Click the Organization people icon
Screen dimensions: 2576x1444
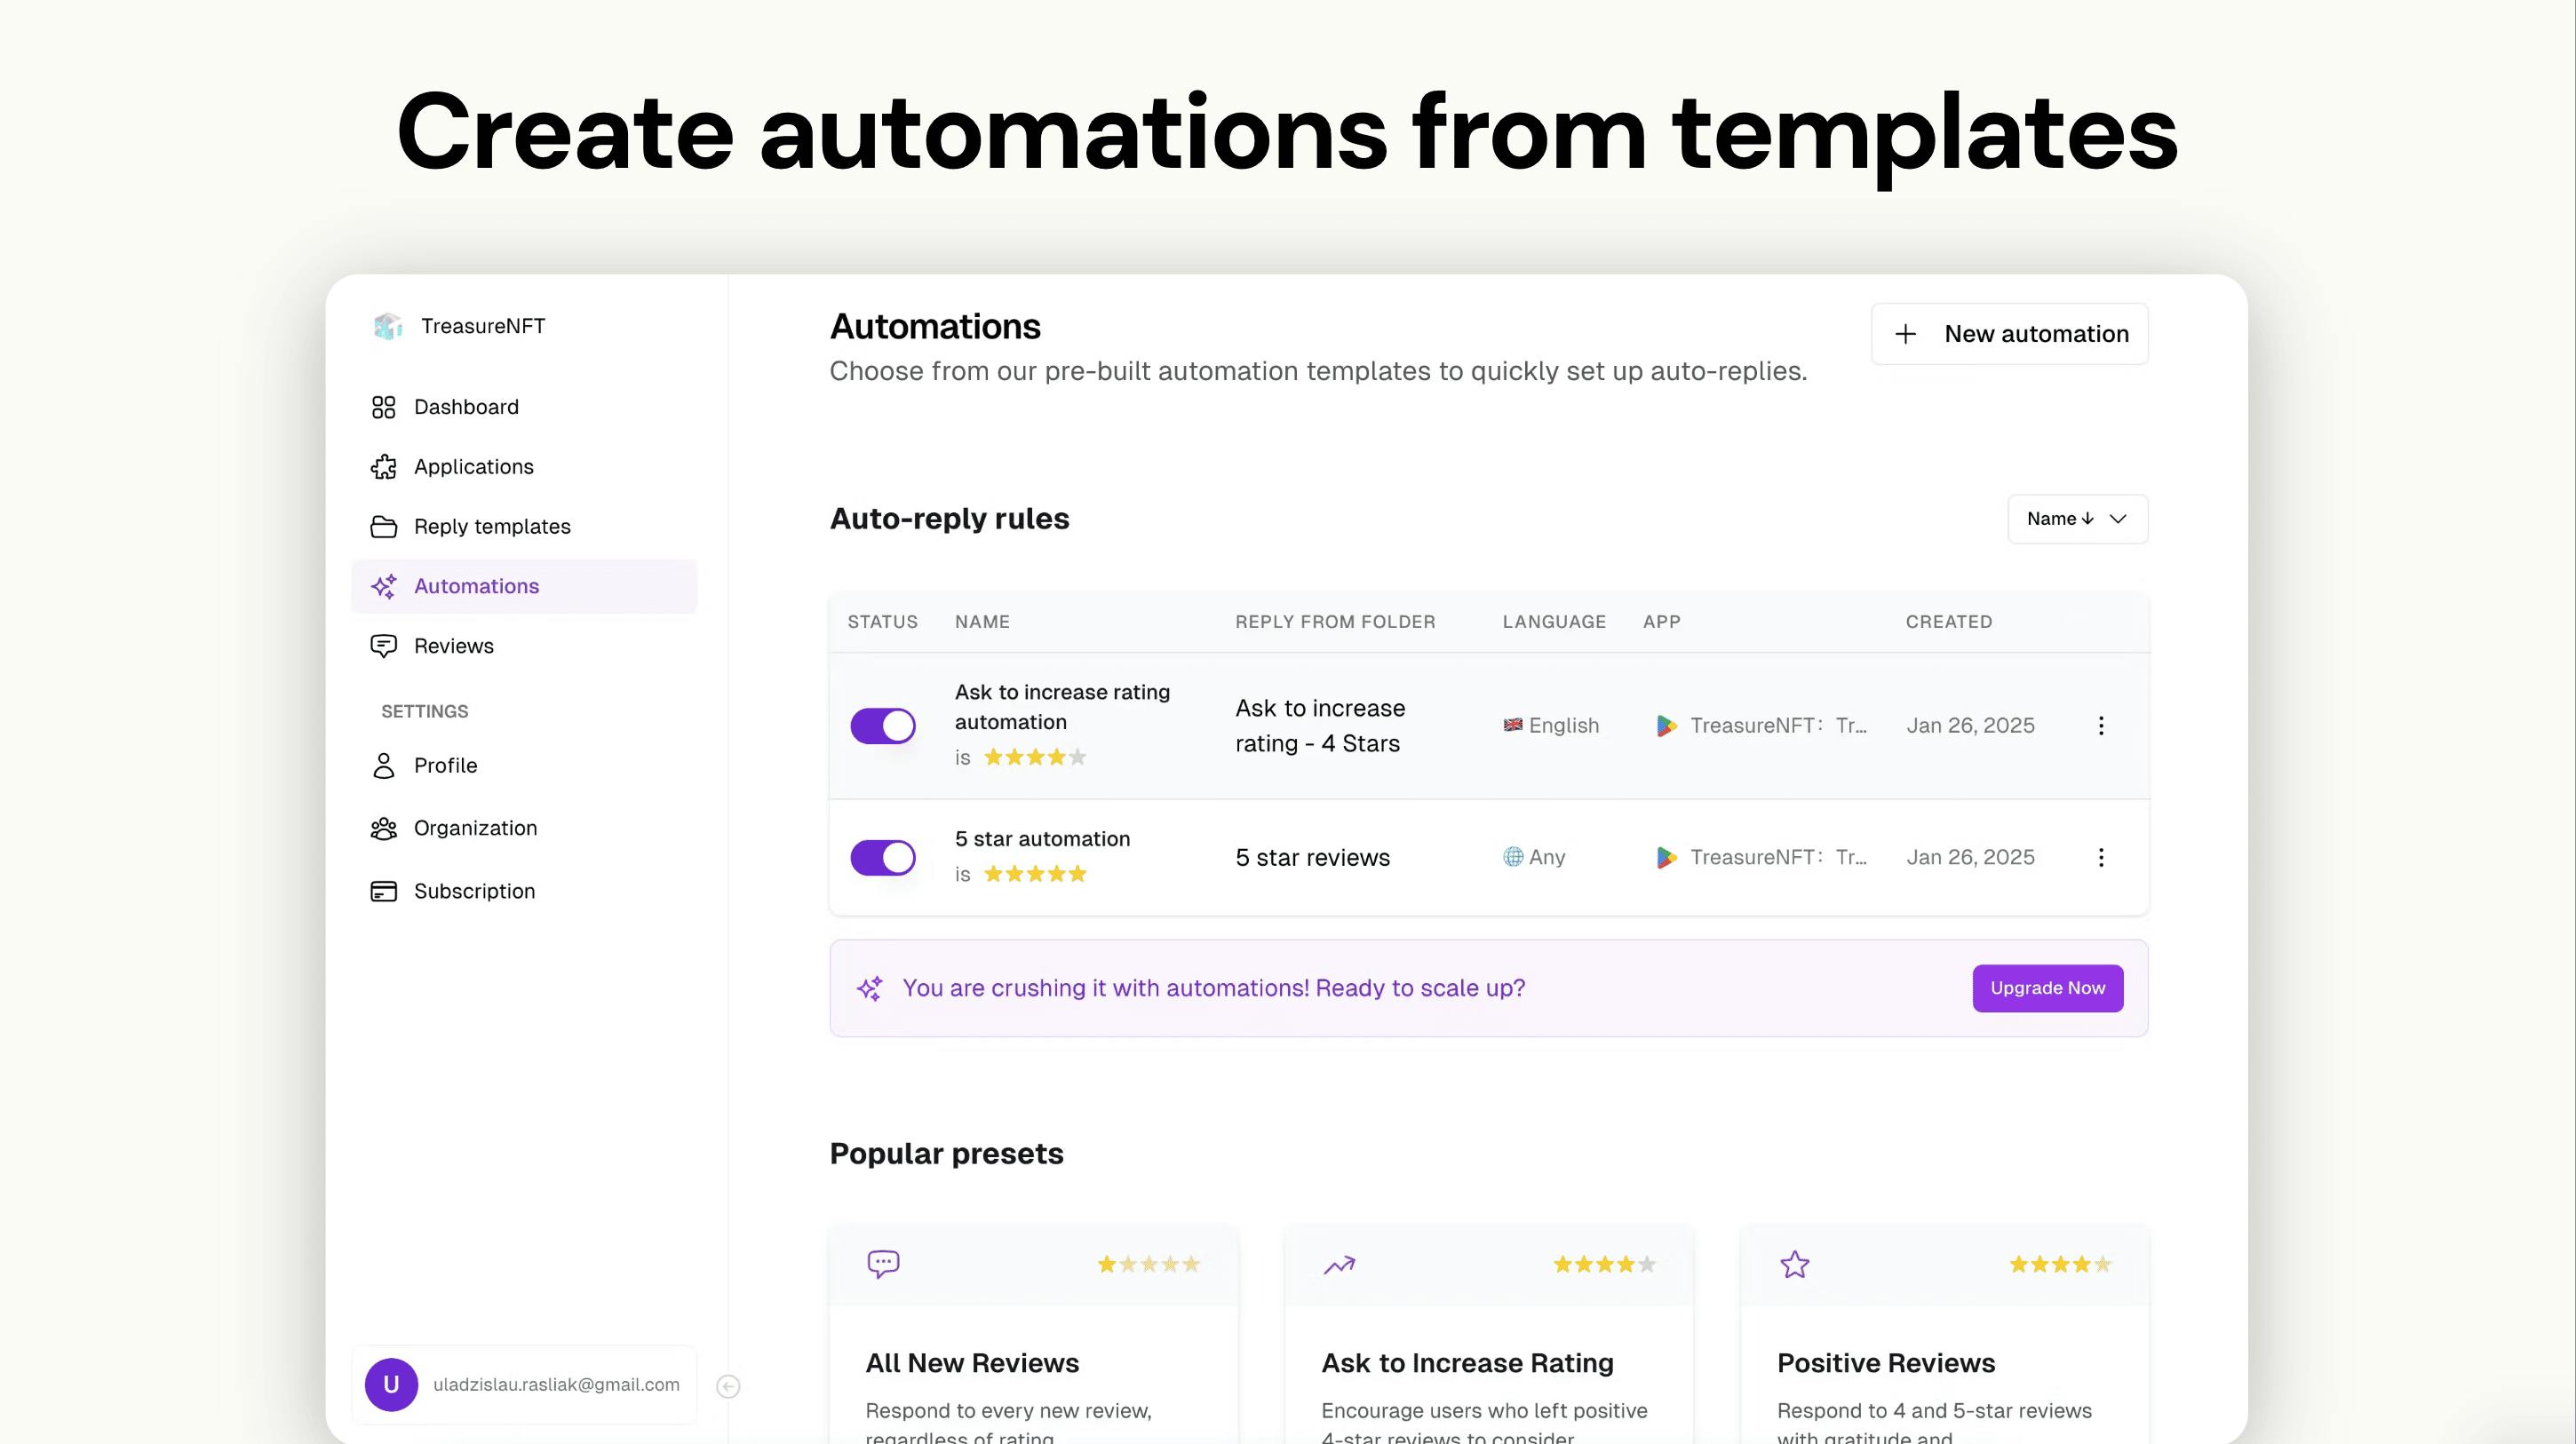(x=383, y=828)
